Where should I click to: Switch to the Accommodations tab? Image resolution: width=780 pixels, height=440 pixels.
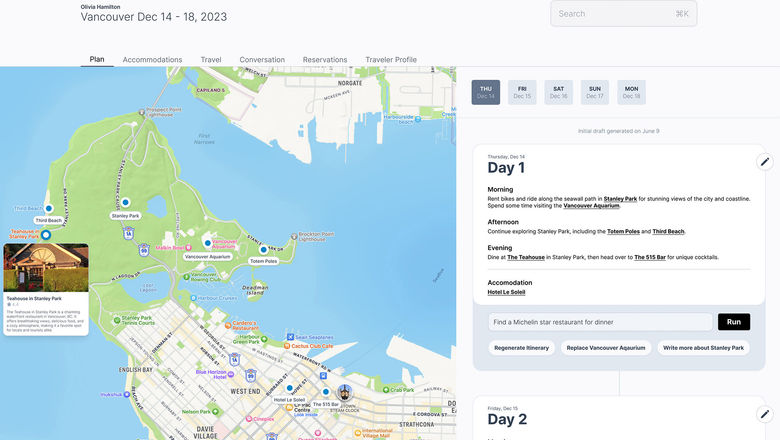coord(152,60)
